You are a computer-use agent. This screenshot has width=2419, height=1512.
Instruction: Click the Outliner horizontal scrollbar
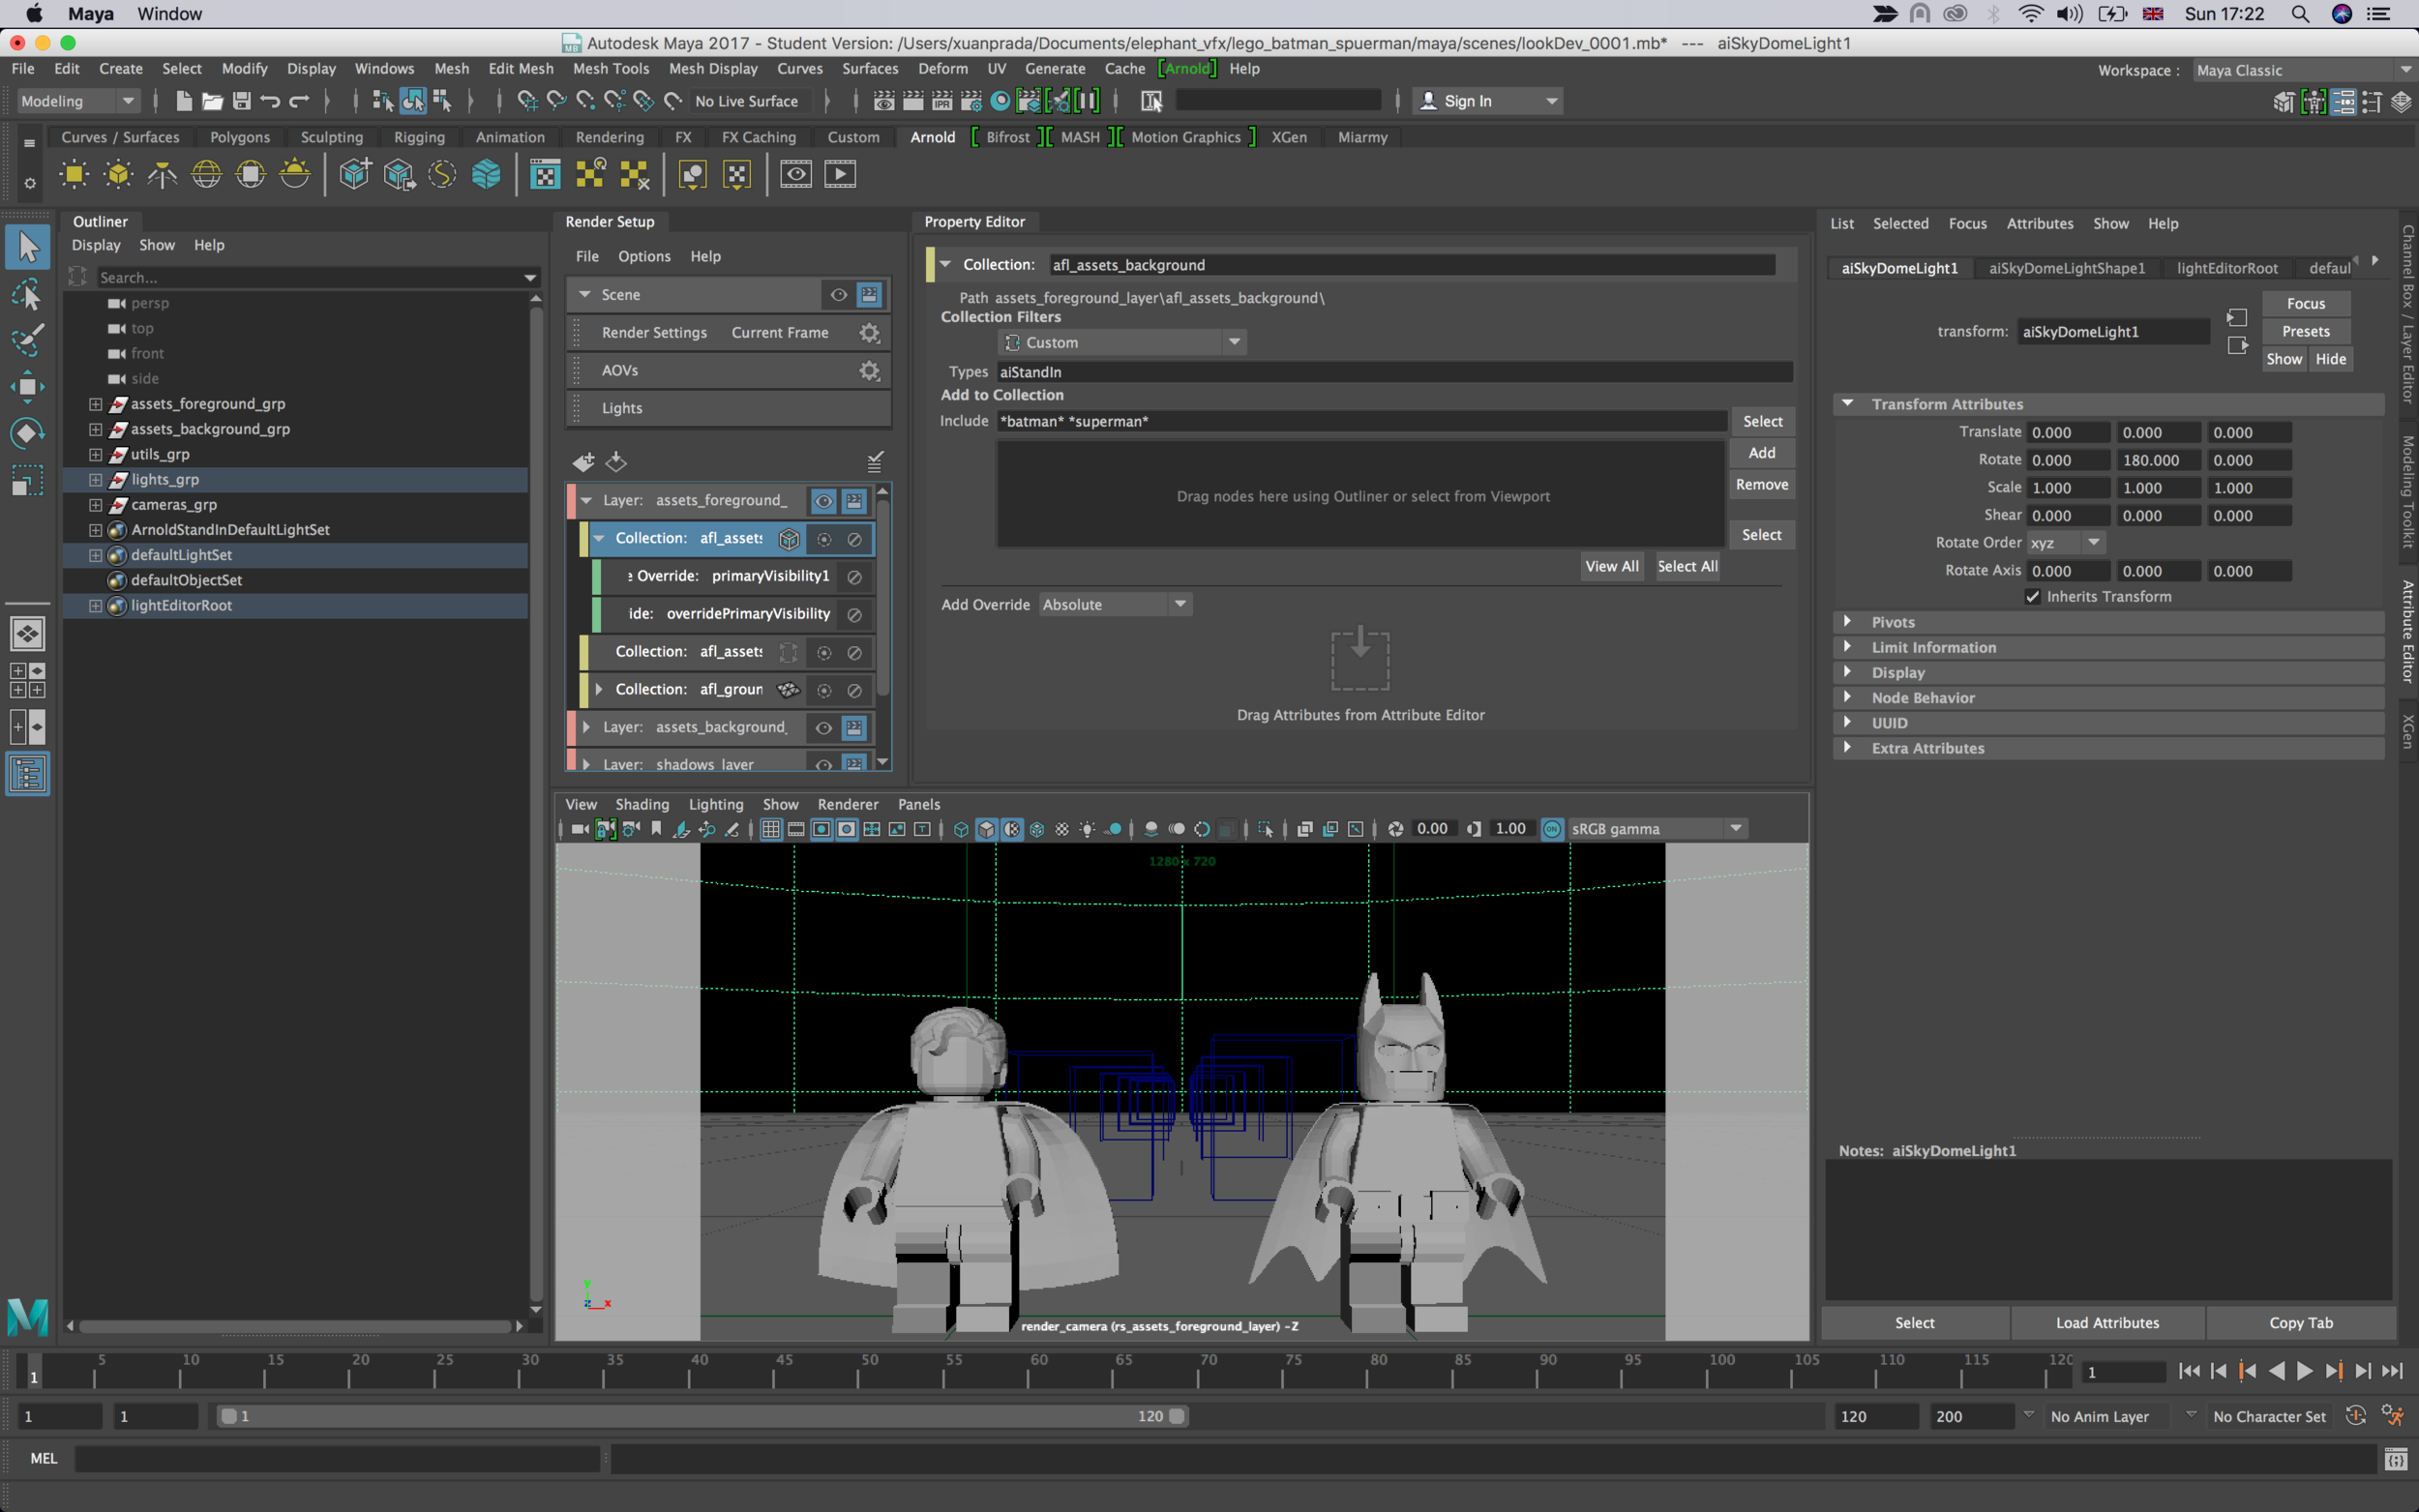click(296, 1326)
